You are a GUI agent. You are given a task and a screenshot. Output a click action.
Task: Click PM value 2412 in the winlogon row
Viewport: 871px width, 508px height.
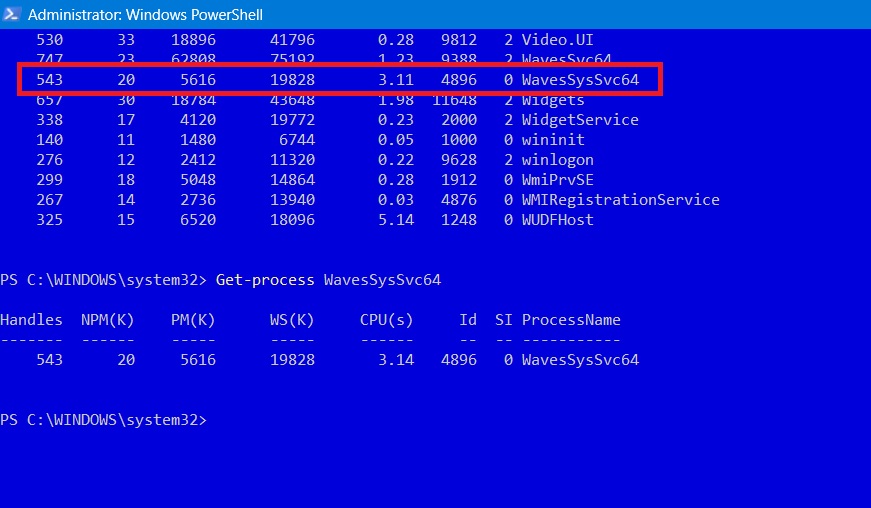pos(198,160)
